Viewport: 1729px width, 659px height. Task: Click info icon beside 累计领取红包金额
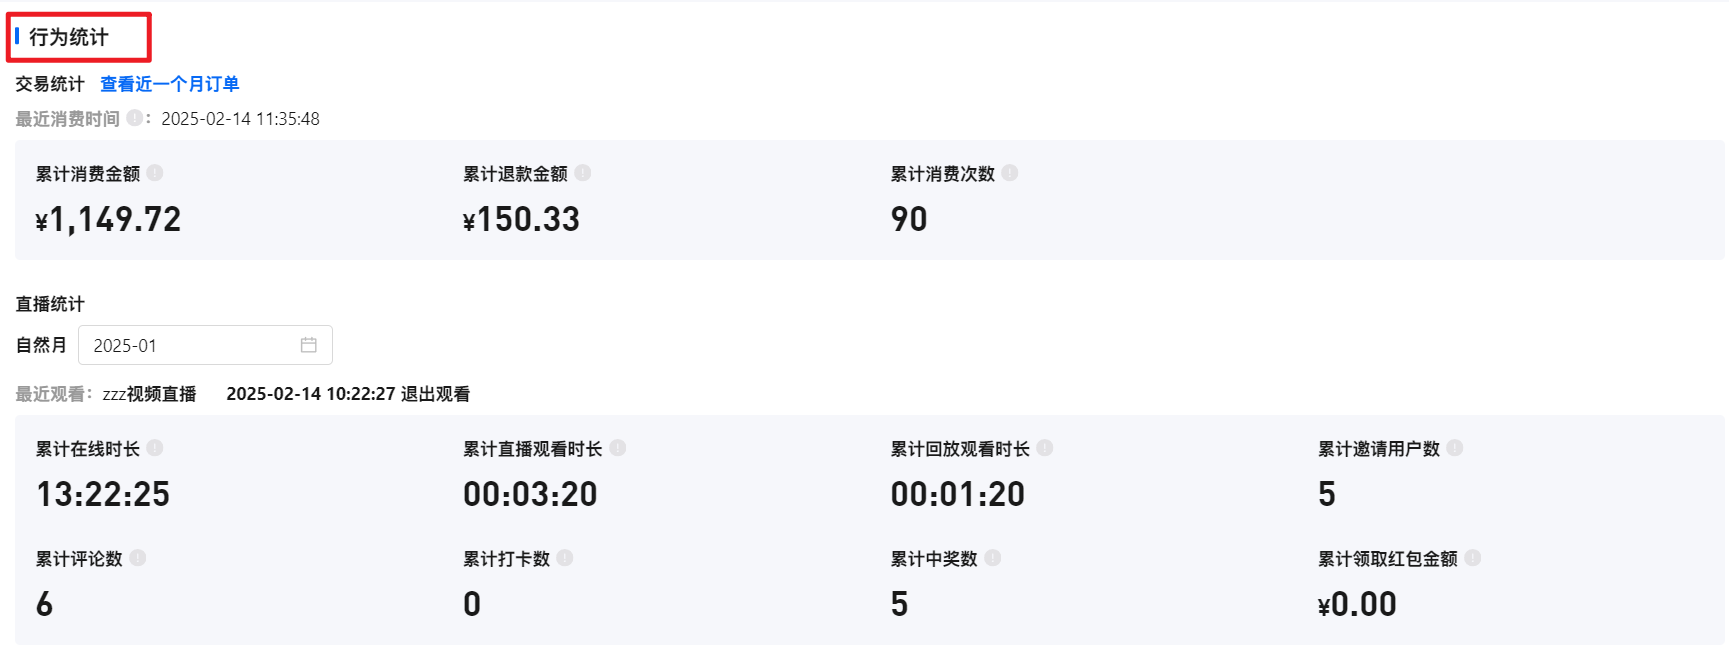(x=1473, y=558)
